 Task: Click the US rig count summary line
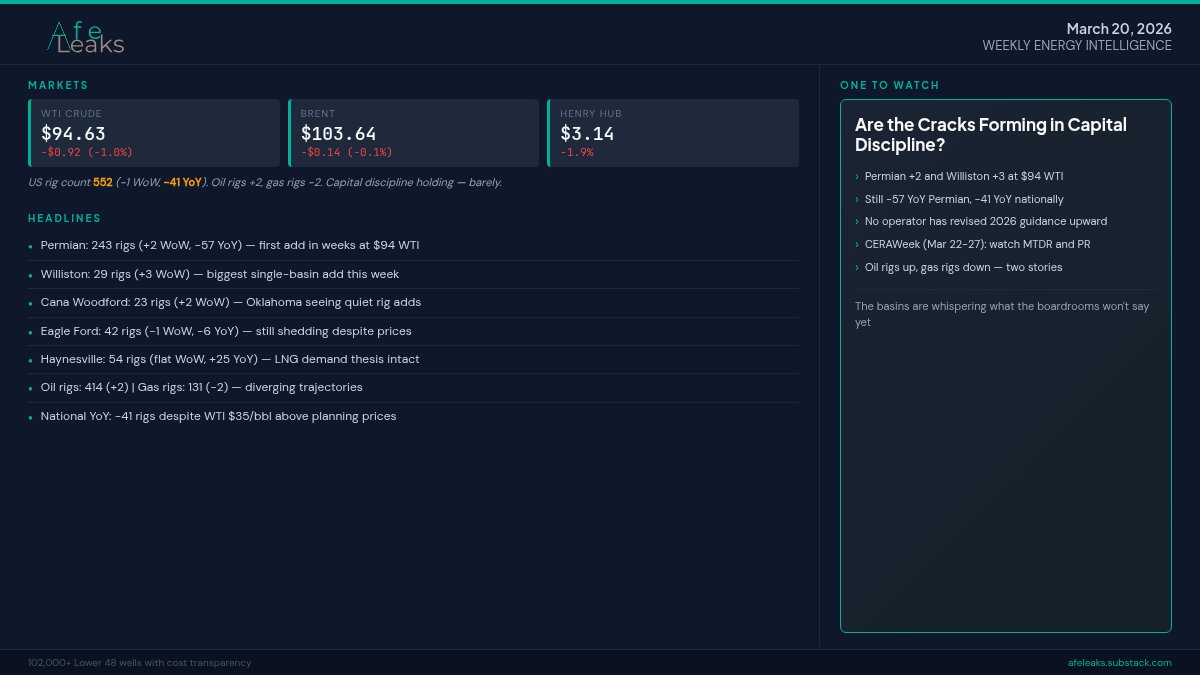(265, 182)
